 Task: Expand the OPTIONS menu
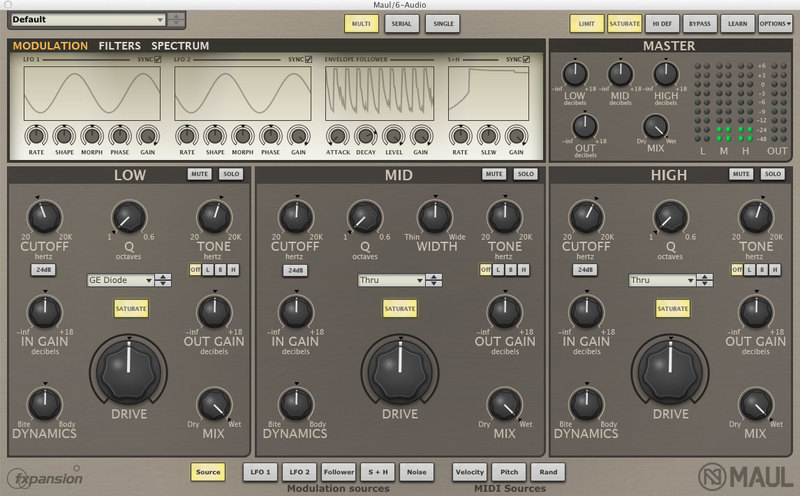pyautogui.click(x=776, y=22)
